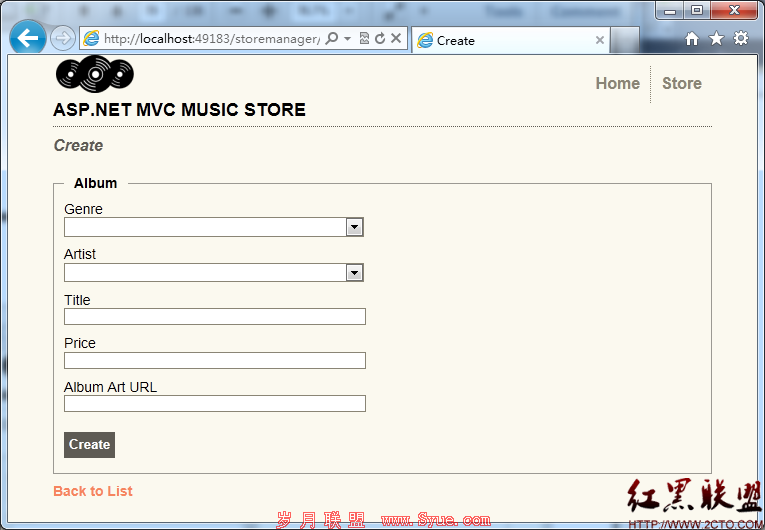Submit the form with Create button
The image size is (765, 530).
coord(89,445)
